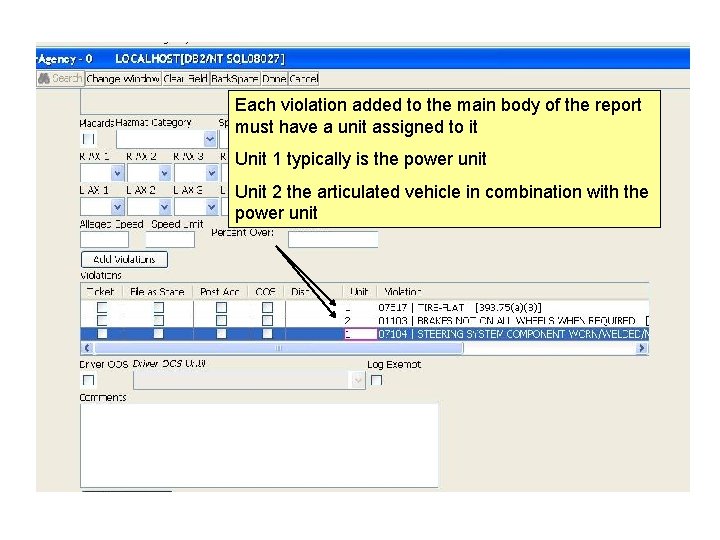Viewport: 720px width, 540px height.
Task: Click right arrow of violations horizontal scrollbar
Action: pyautogui.click(x=642, y=348)
